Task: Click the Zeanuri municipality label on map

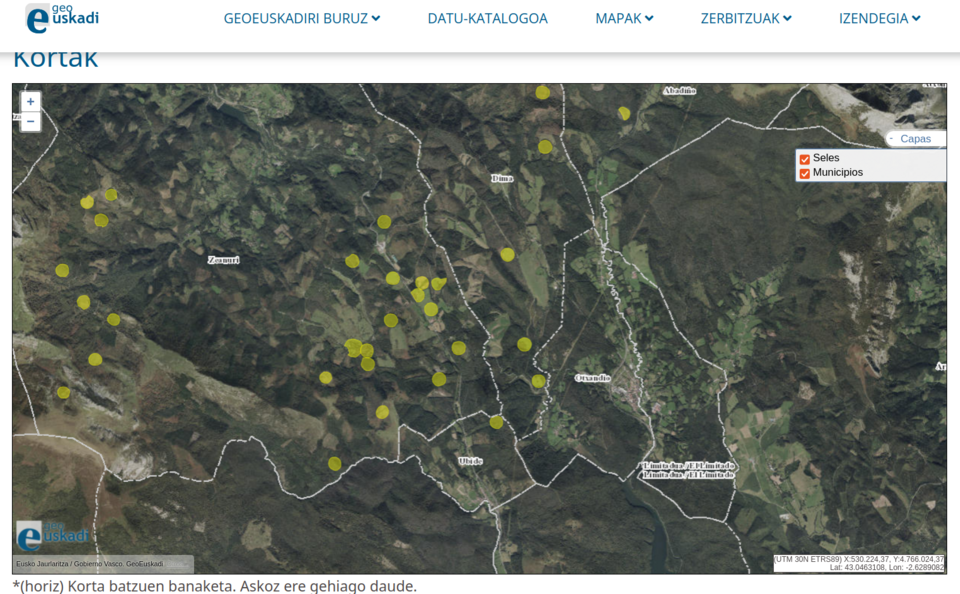Action: pos(223,260)
